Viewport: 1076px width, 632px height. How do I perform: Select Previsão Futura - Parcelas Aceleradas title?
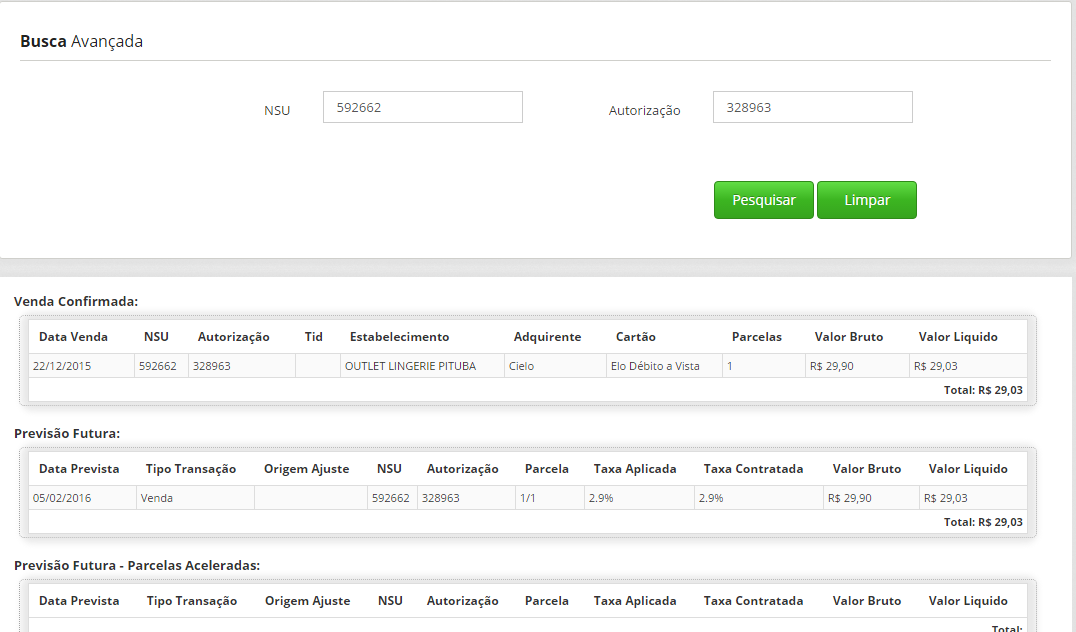pos(137,565)
